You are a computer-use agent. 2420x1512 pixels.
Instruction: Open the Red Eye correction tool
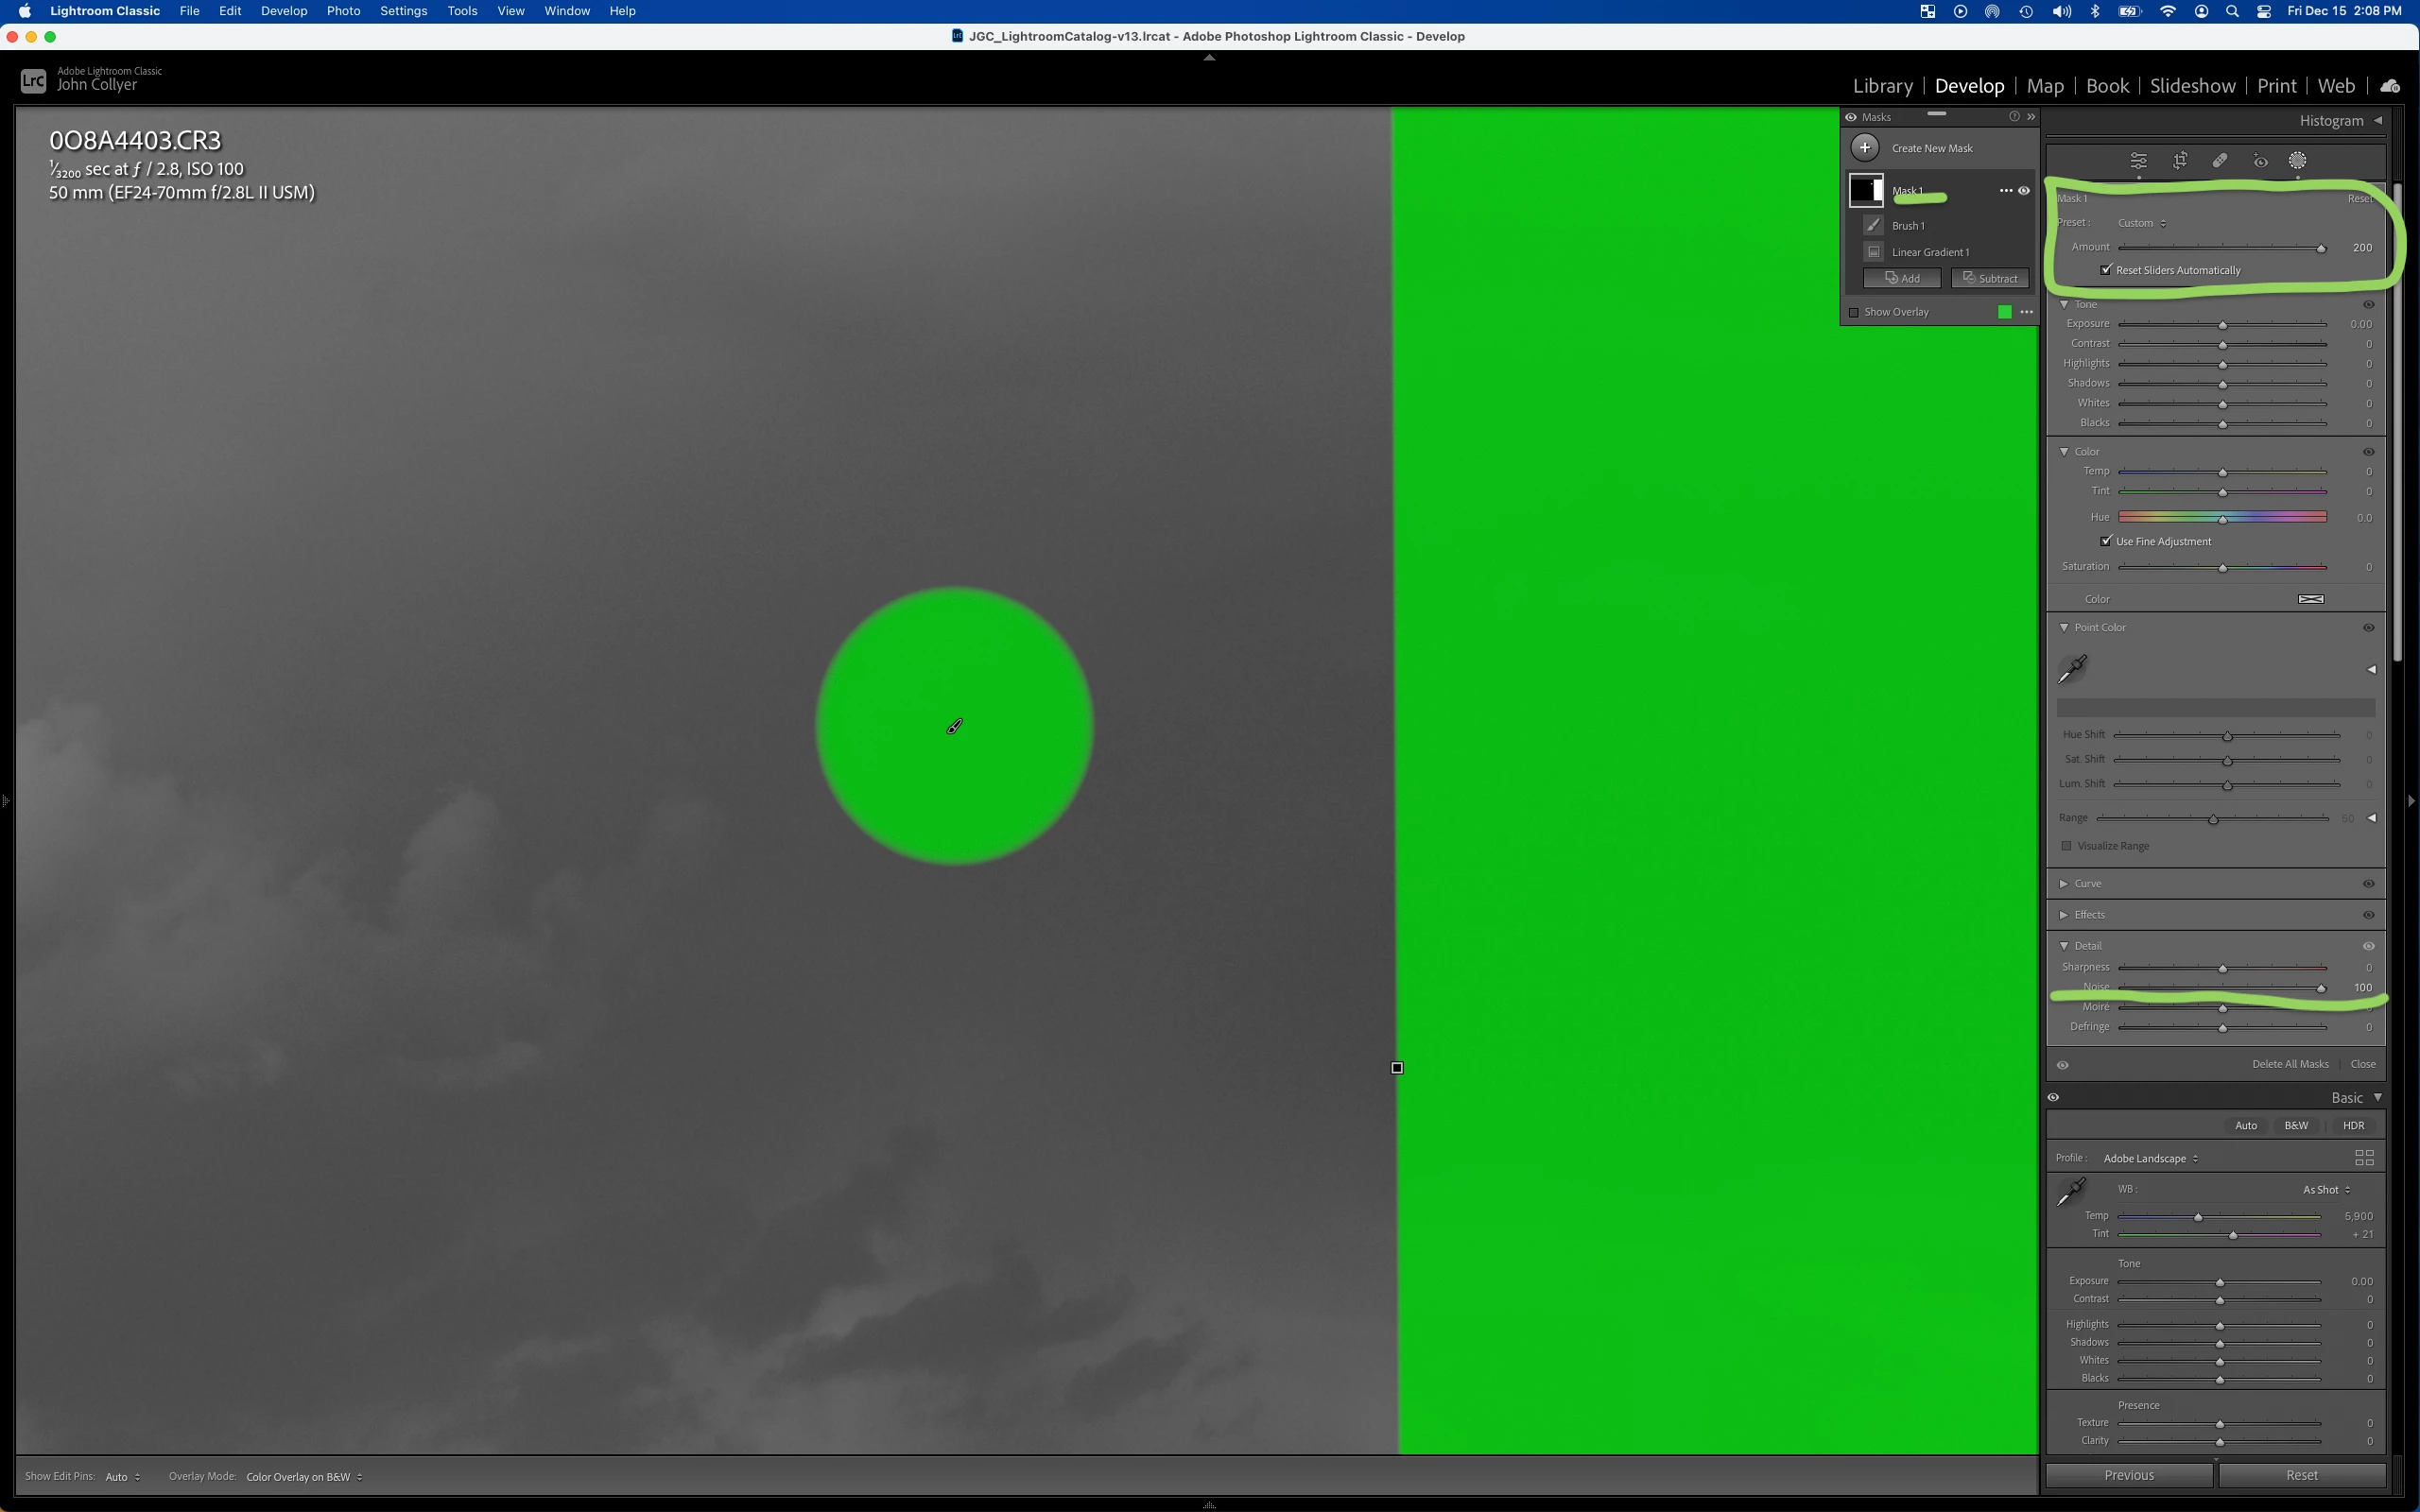(x=2260, y=161)
